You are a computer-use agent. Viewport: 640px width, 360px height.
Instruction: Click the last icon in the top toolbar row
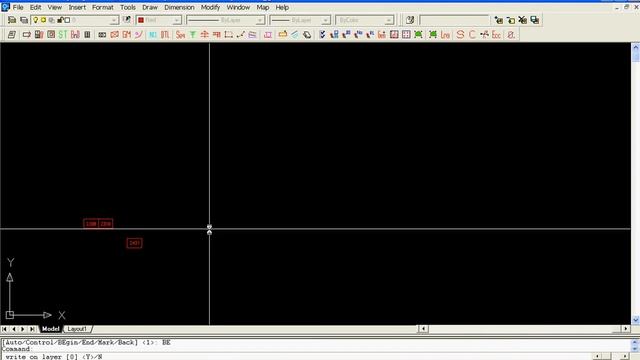(535, 20)
